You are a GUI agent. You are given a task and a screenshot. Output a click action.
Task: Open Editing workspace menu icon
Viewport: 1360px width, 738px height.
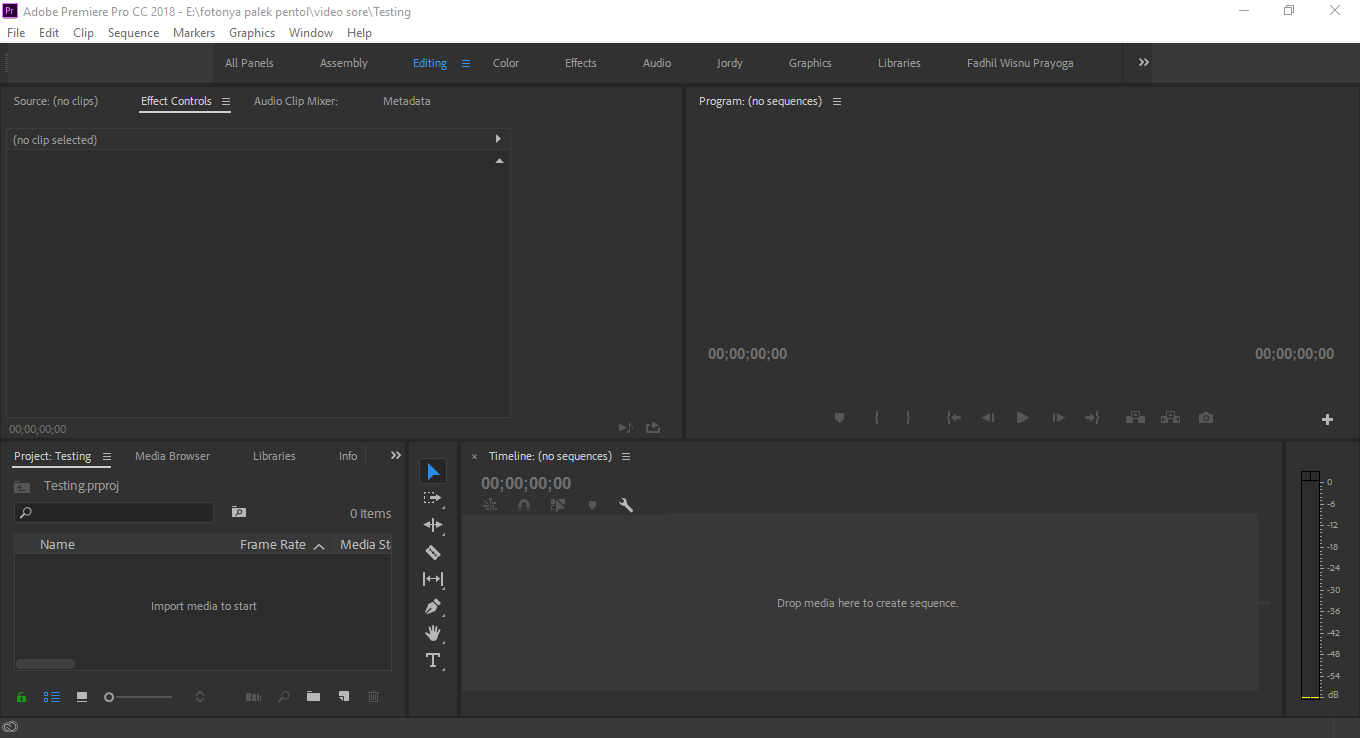pos(465,63)
